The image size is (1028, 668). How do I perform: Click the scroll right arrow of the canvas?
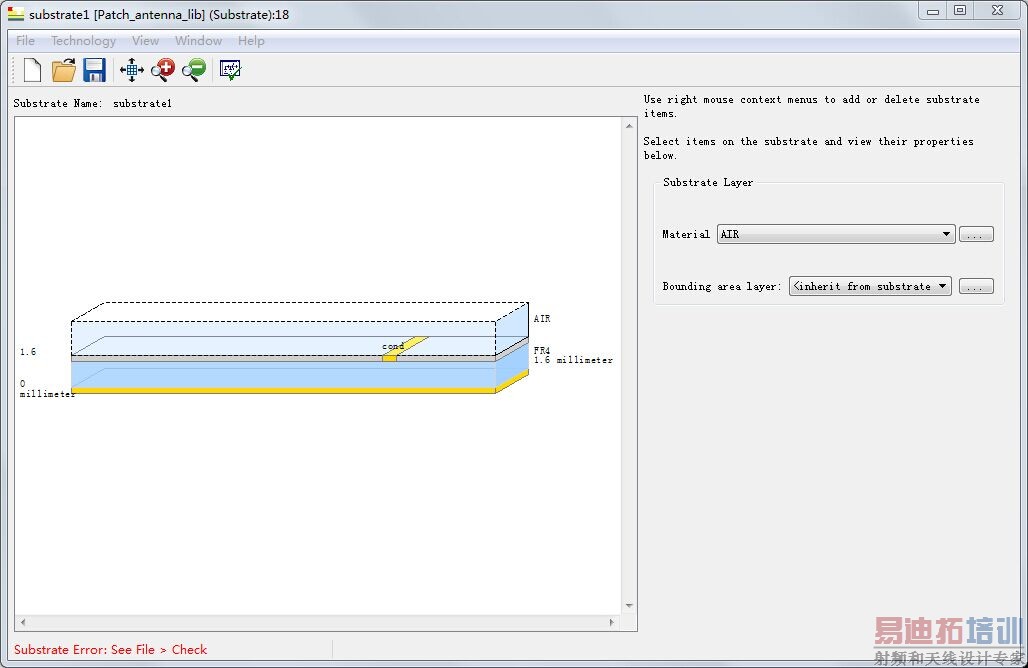pos(612,622)
